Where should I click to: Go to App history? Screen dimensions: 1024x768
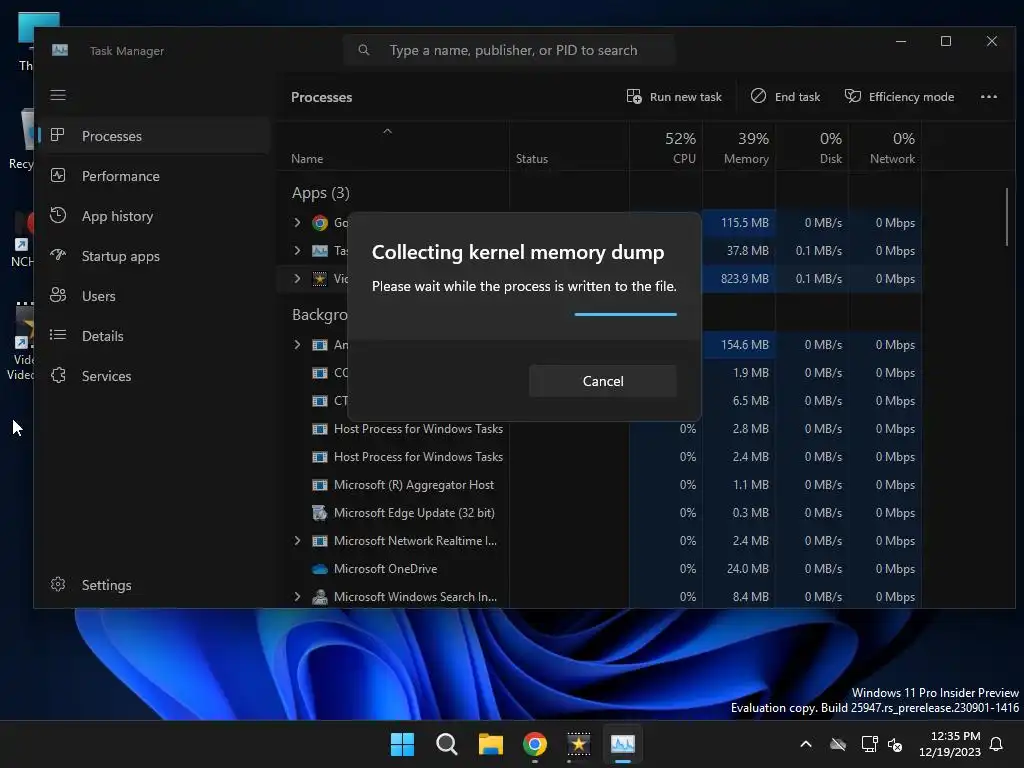[154, 216]
